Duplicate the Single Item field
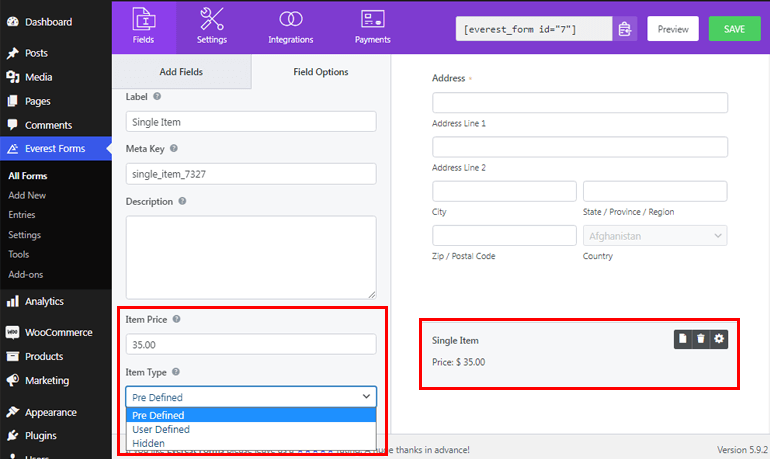Viewport: 770px width, 459px height. pyautogui.click(x=683, y=339)
